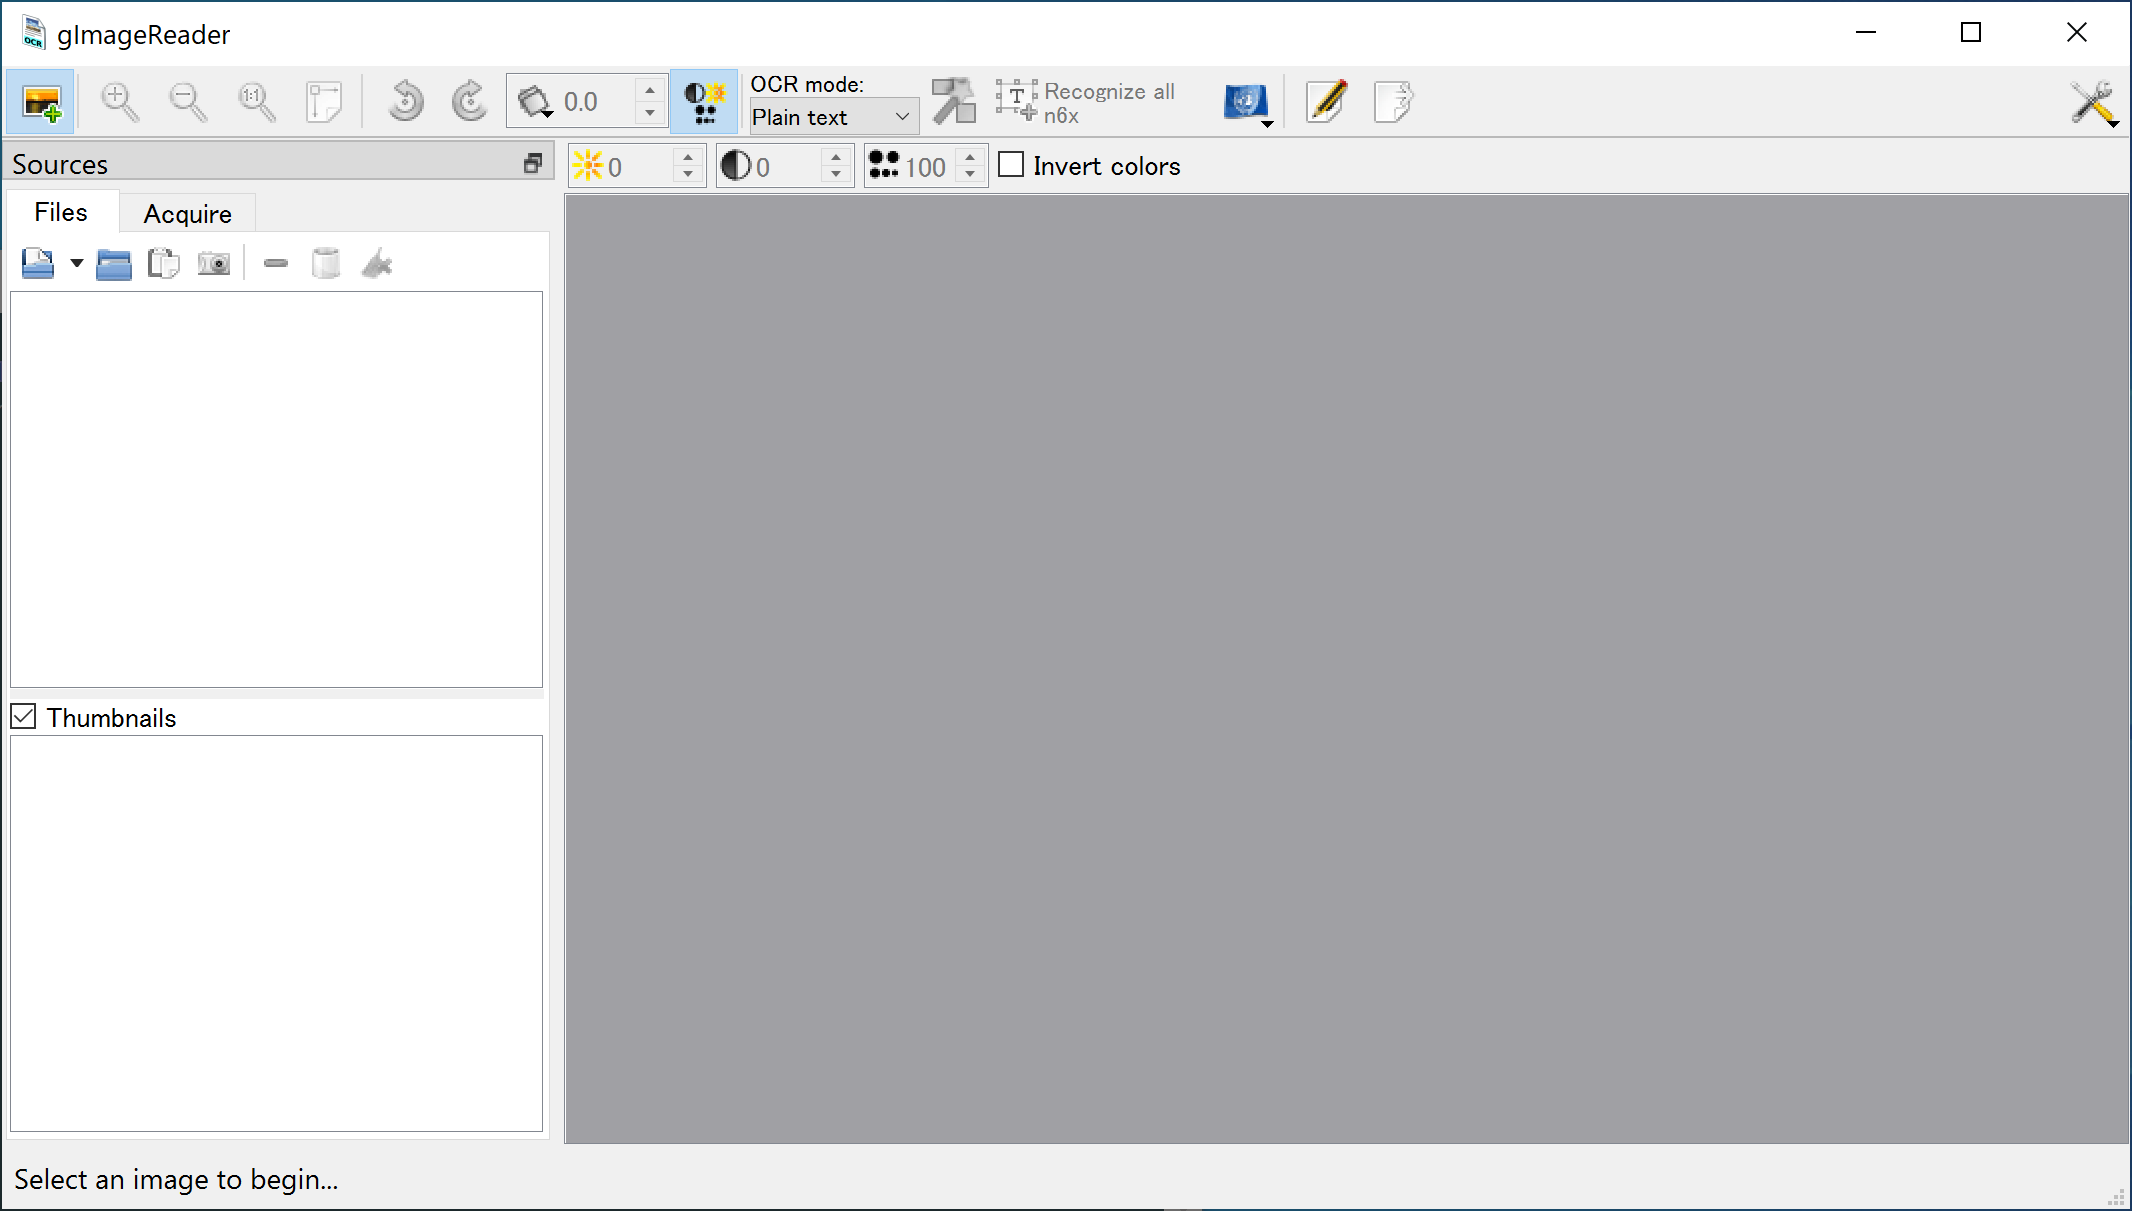Expand the brightness value stepper
This screenshot has height=1211, width=2132.
688,155
